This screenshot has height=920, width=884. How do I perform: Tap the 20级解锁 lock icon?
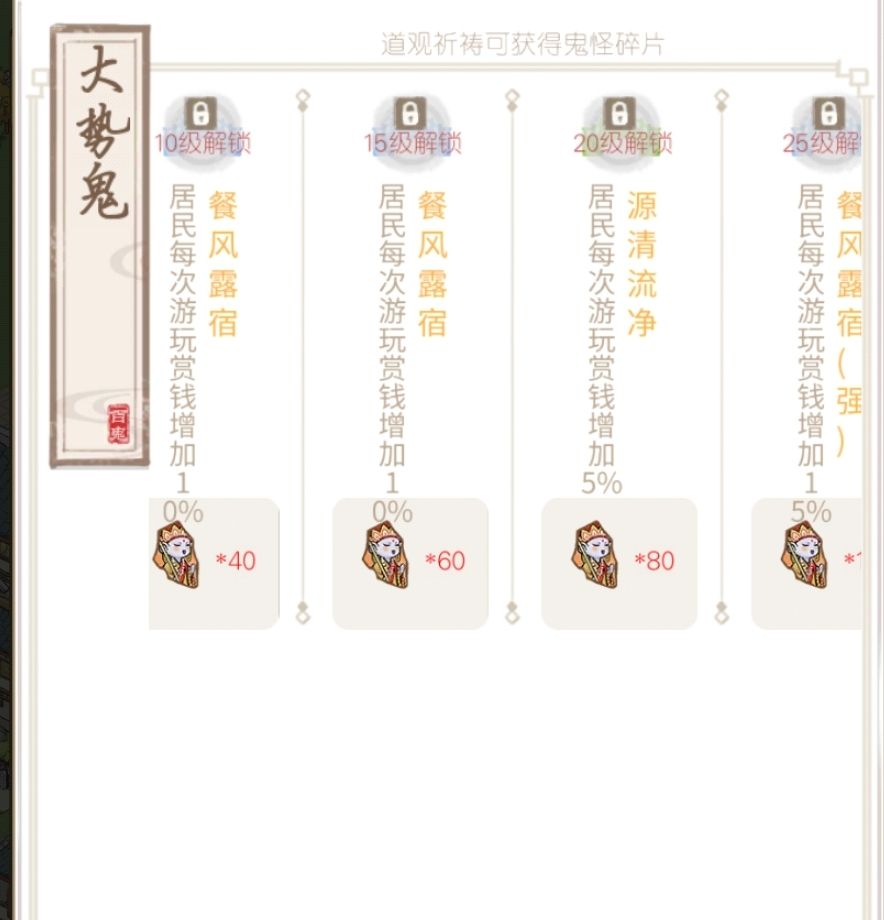(x=620, y=113)
